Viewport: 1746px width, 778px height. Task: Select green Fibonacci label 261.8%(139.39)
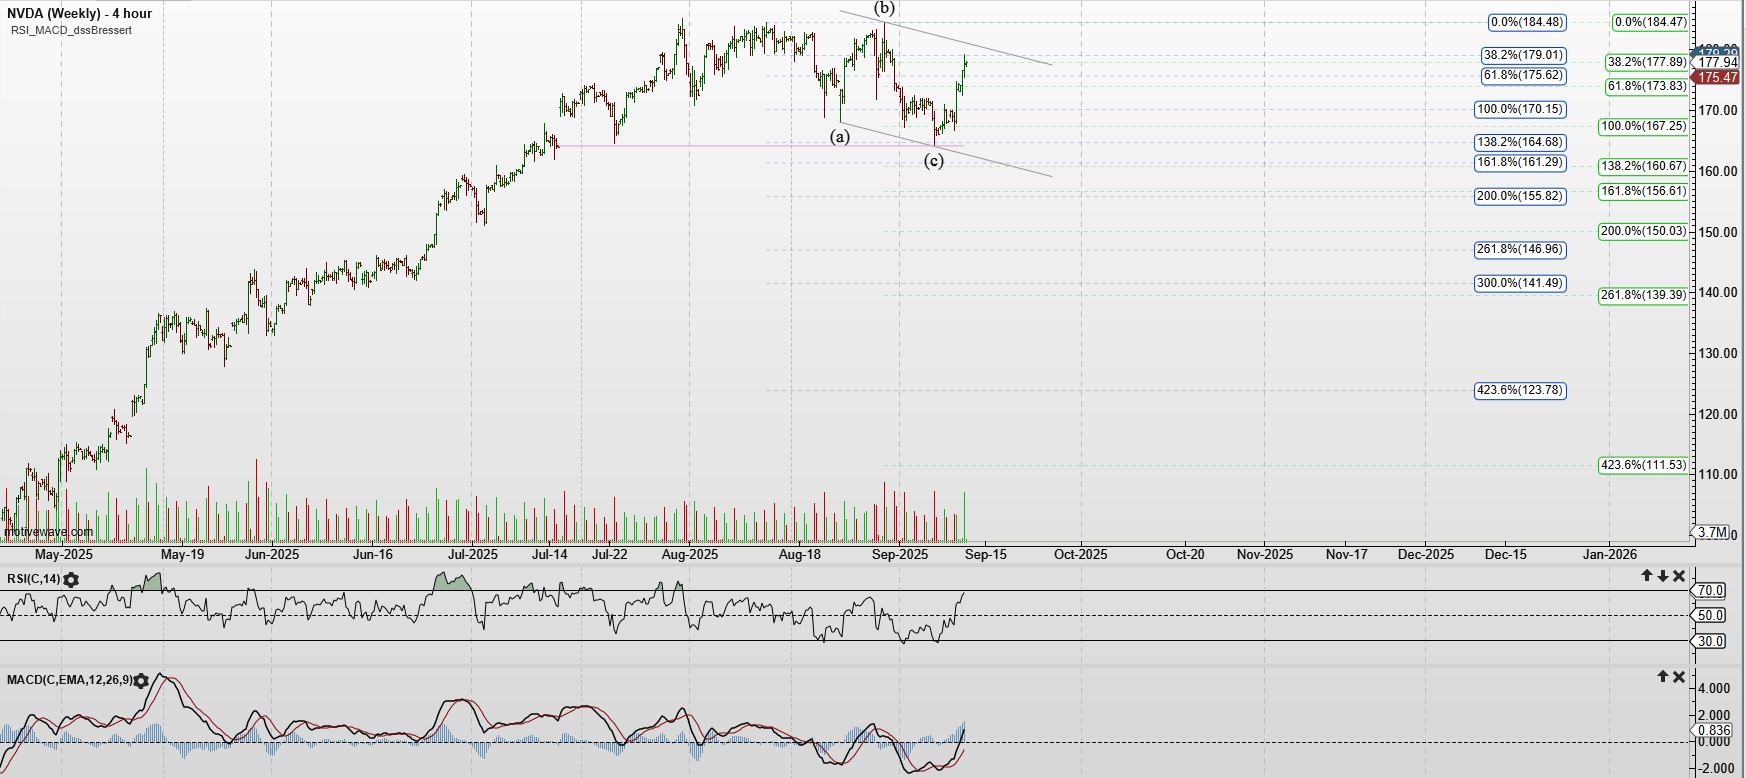[x=1644, y=295]
